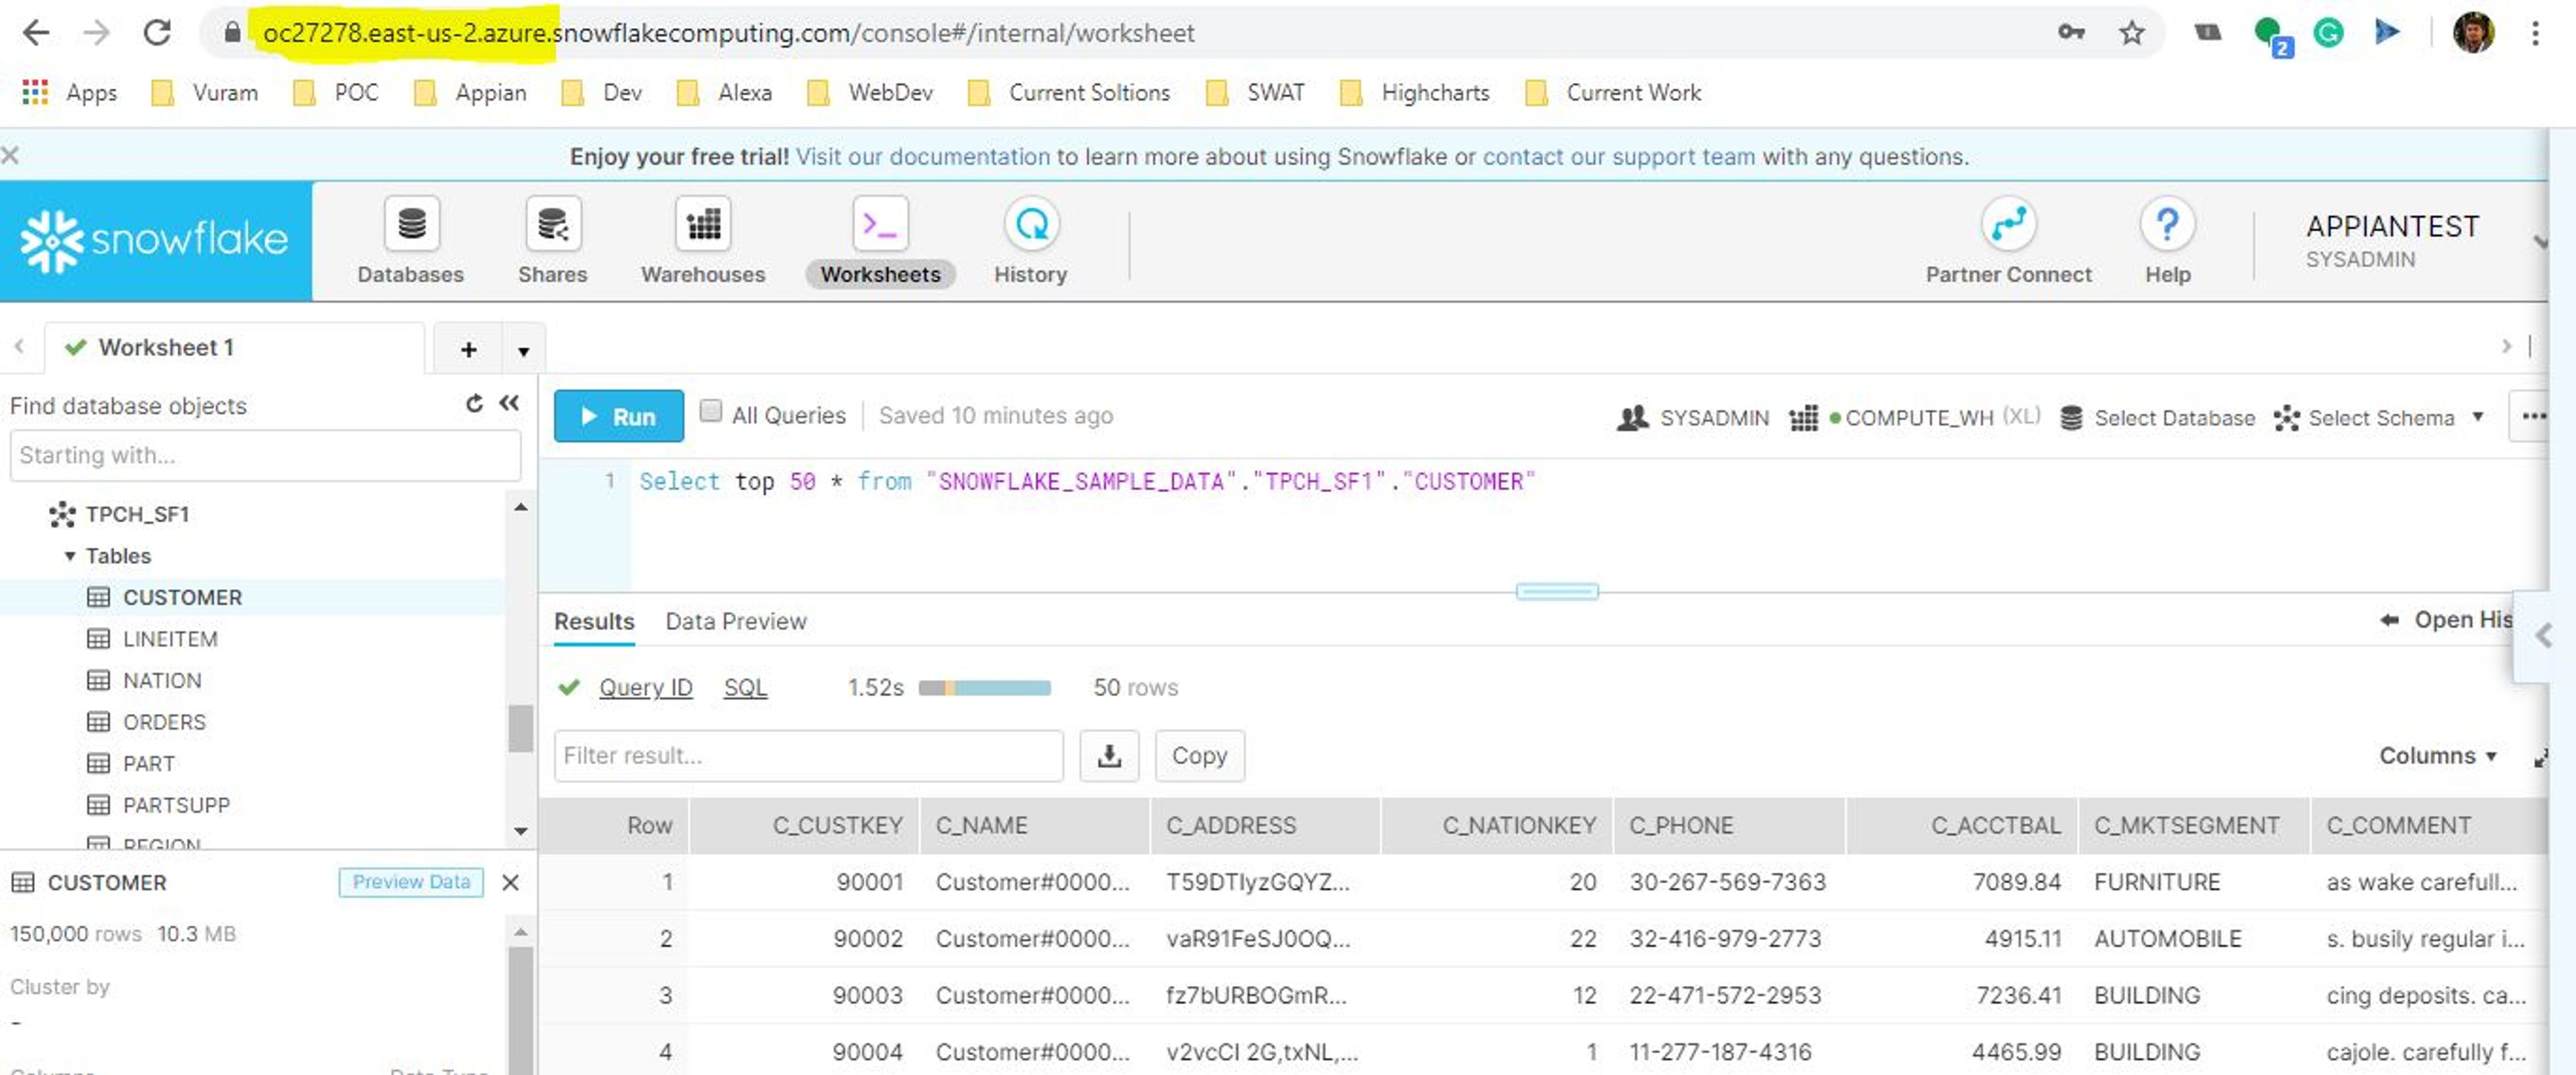Copy the query results
The image size is (2576, 1075).
pyautogui.click(x=1199, y=756)
